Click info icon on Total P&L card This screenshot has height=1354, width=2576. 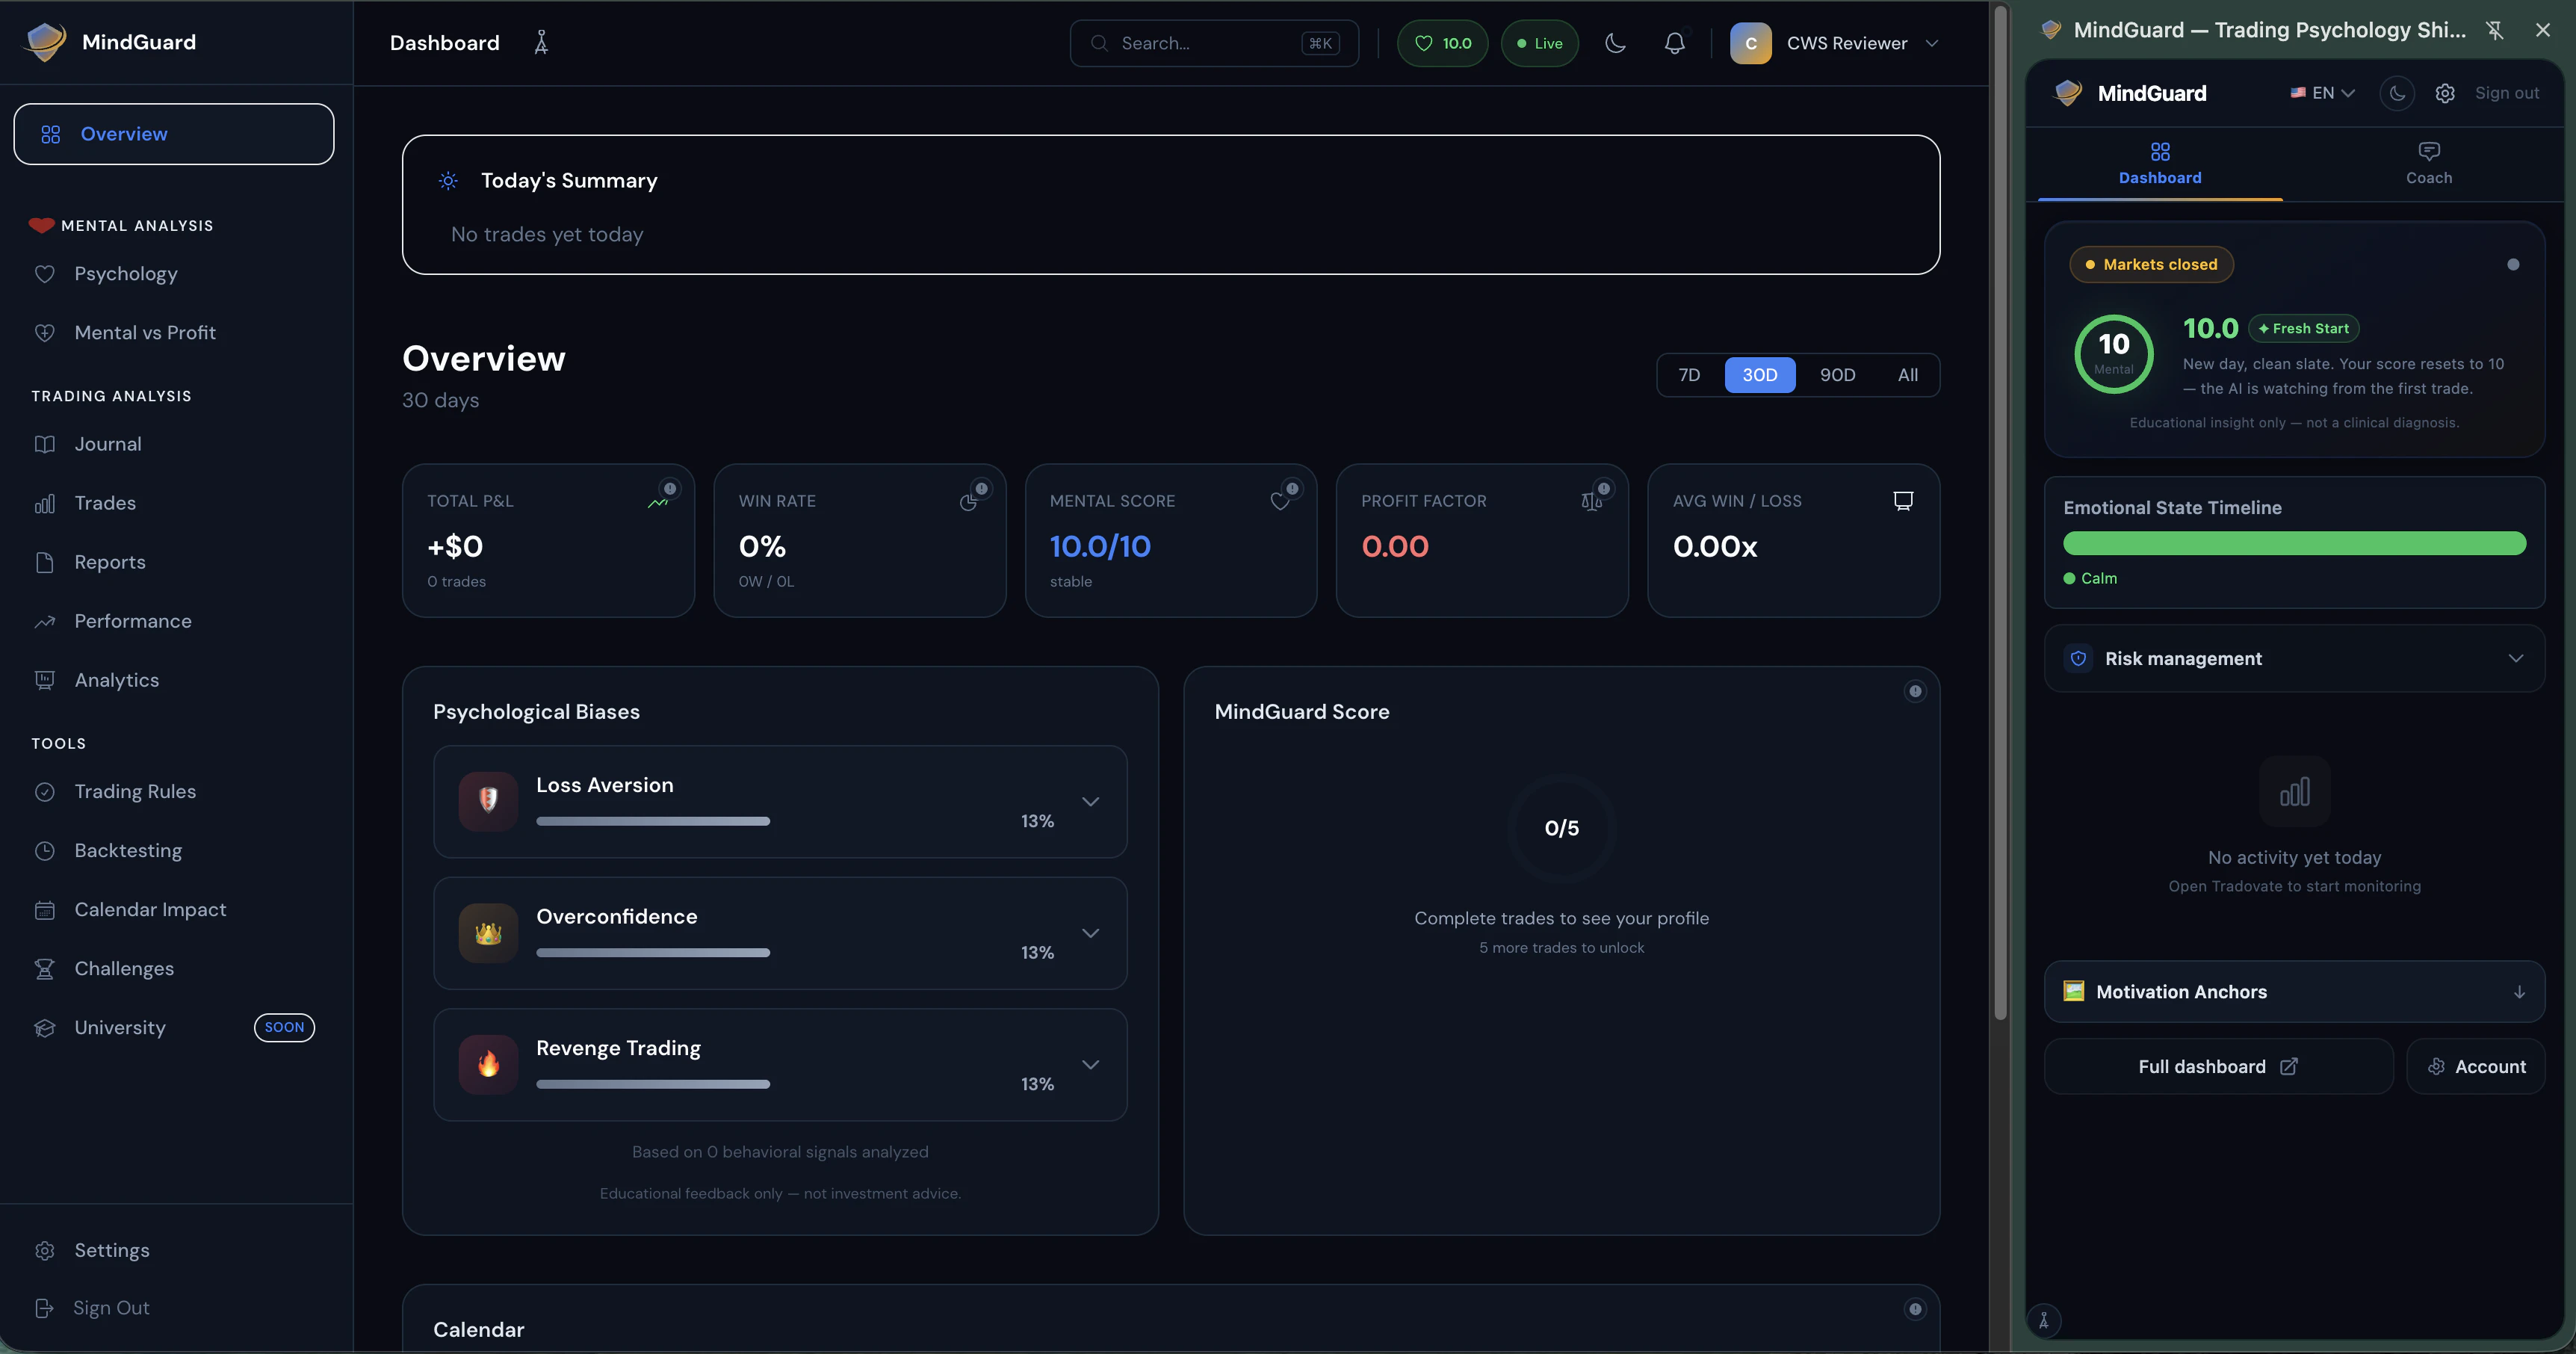point(670,489)
